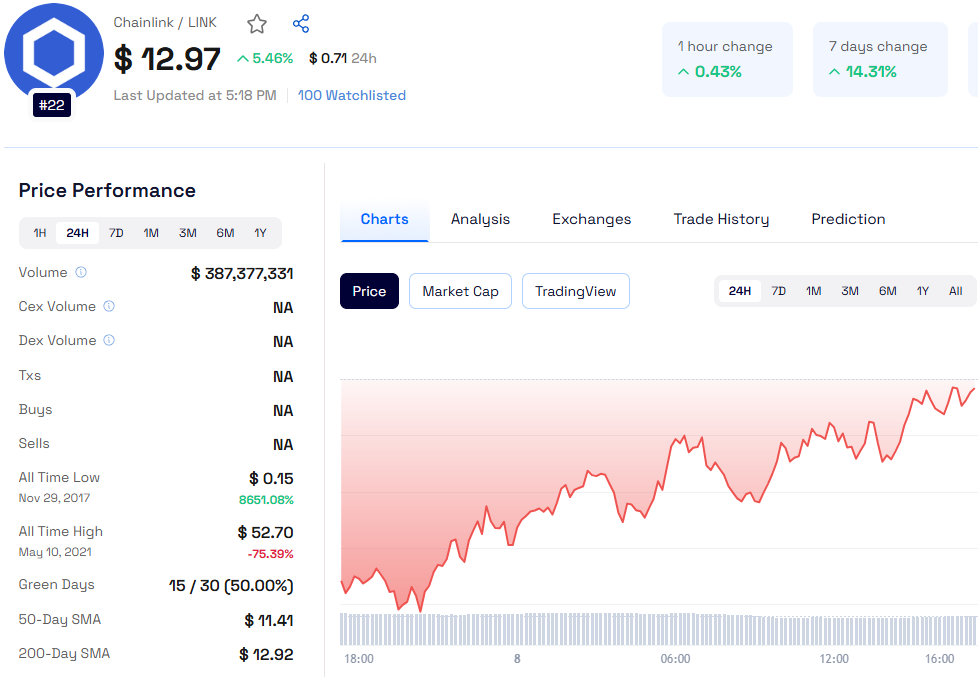Set chart range to 24H
Viewport: 978px width, 677px height.
(740, 291)
